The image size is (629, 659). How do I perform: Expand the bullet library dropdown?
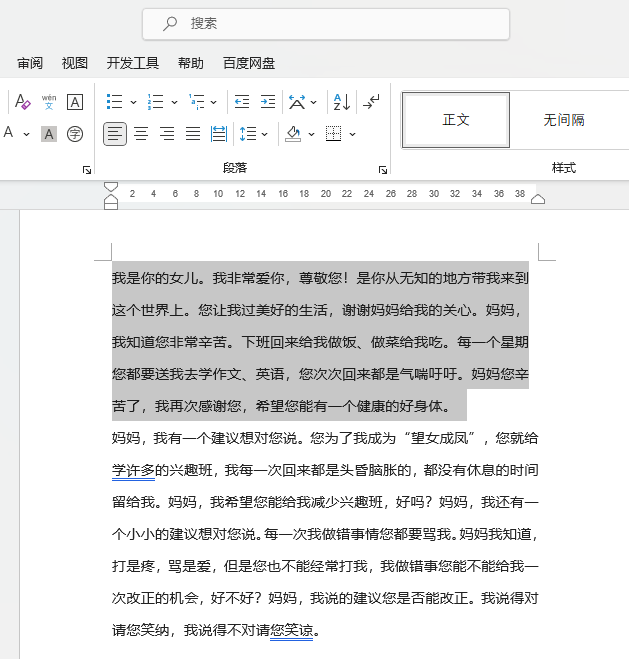tap(133, 102)
